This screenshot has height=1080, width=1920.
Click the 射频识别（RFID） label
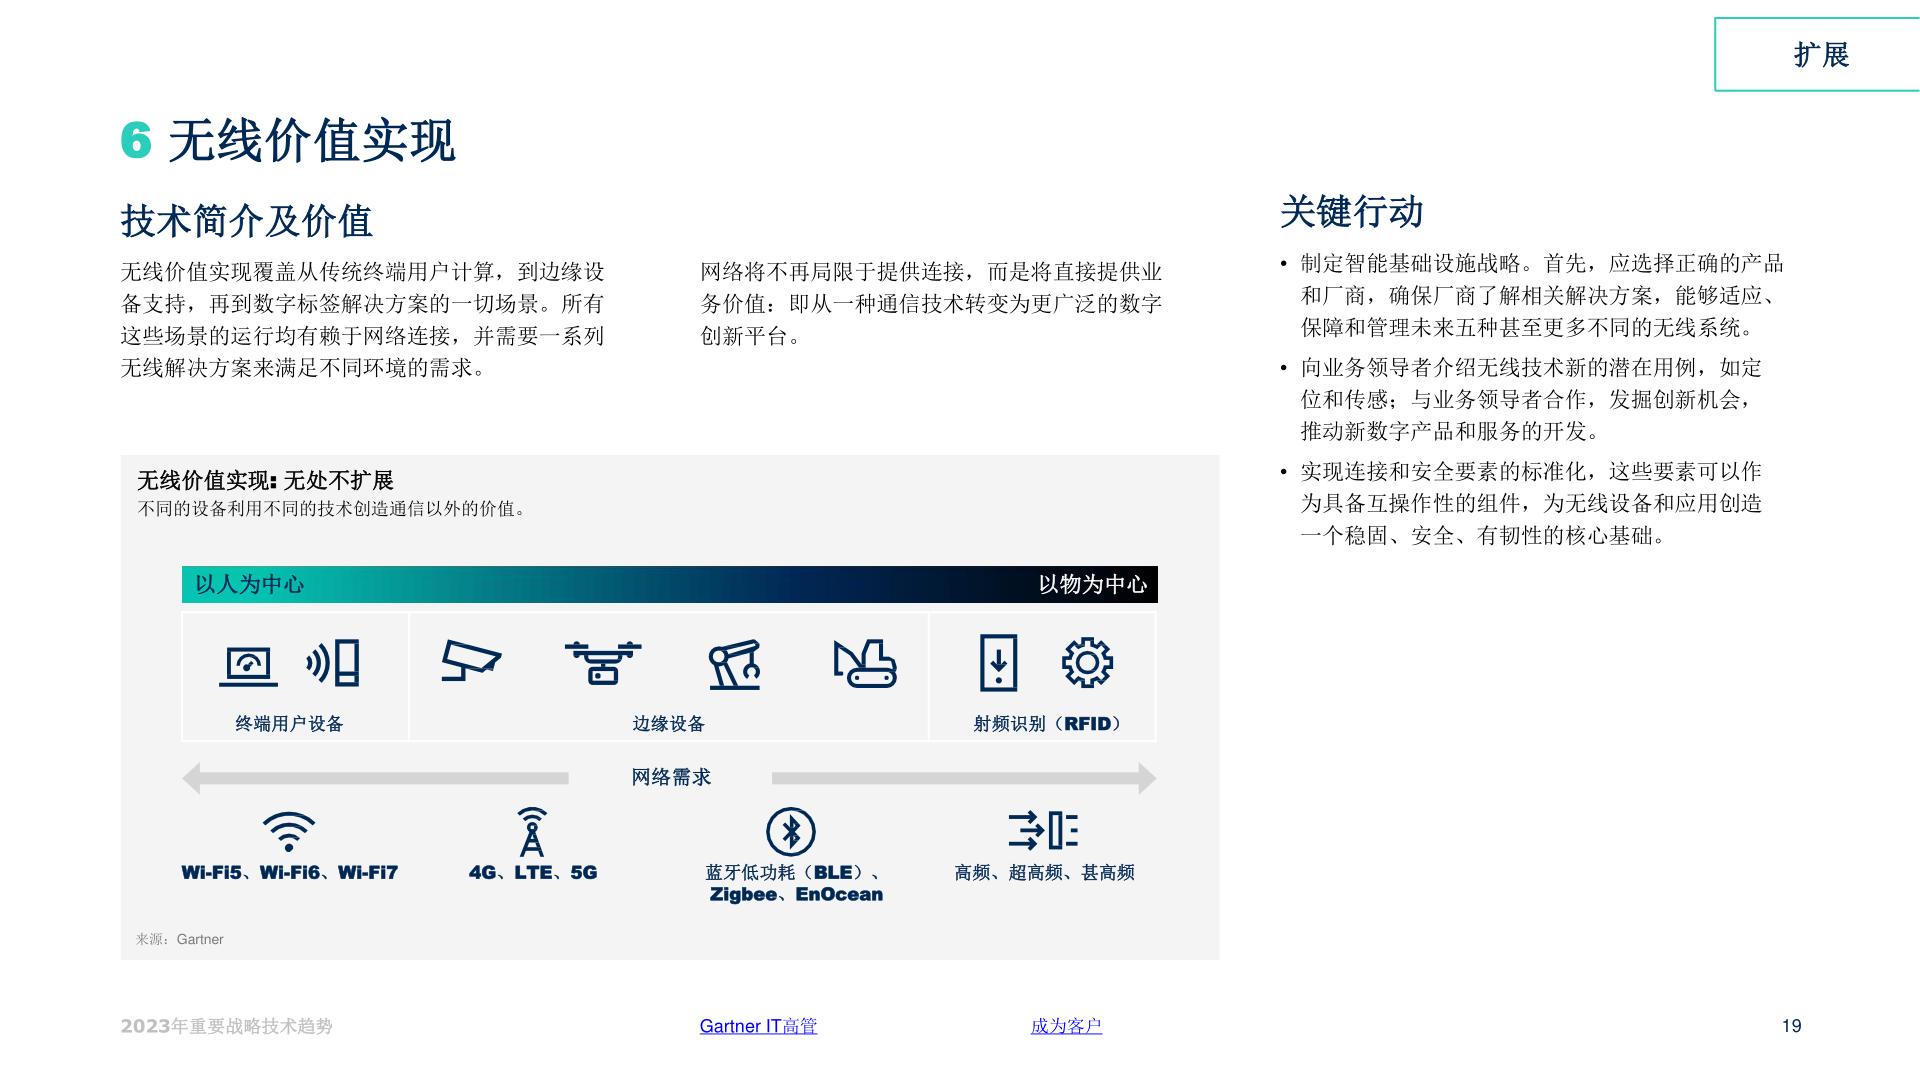click(1047, 724)
